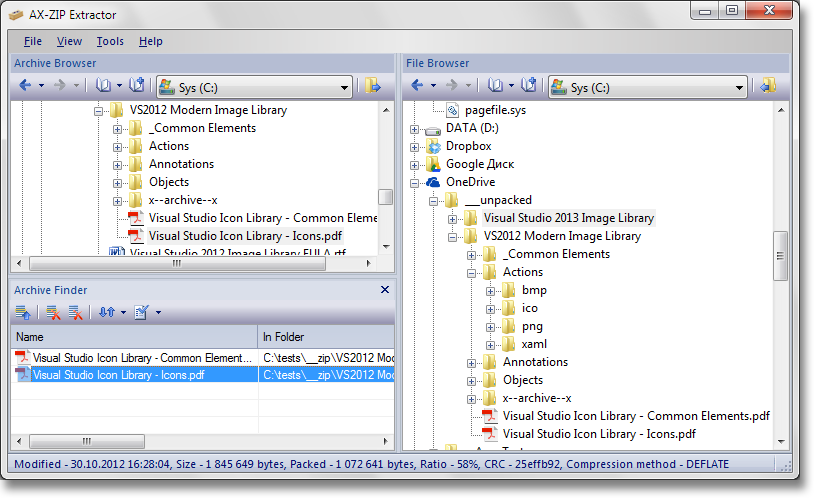The height and width of the screenshot is (500, 820).
Task: Open Sys (C:) drive dropdown in File Browser
Action: pyautogui.click(x=738, y=88)
